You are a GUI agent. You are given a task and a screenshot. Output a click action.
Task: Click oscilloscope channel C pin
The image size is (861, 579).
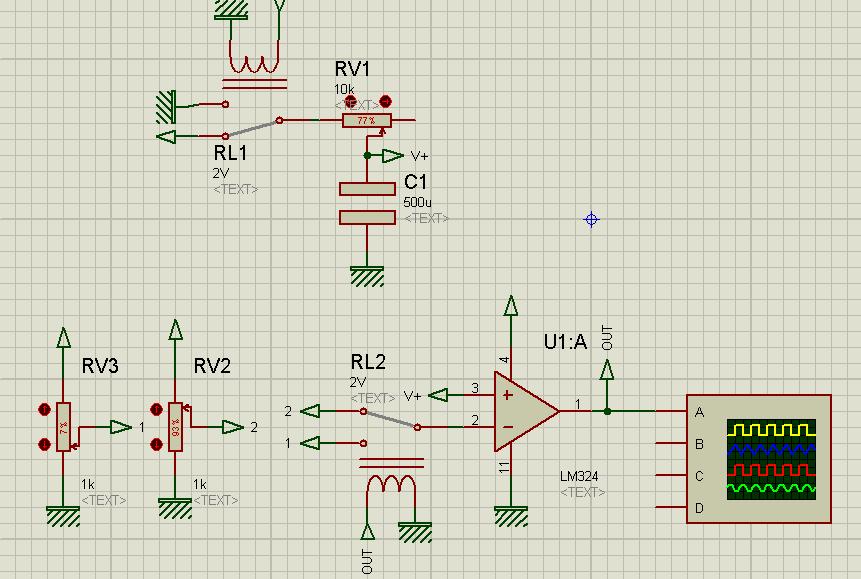pyautogui.click(x=671, y=475)
